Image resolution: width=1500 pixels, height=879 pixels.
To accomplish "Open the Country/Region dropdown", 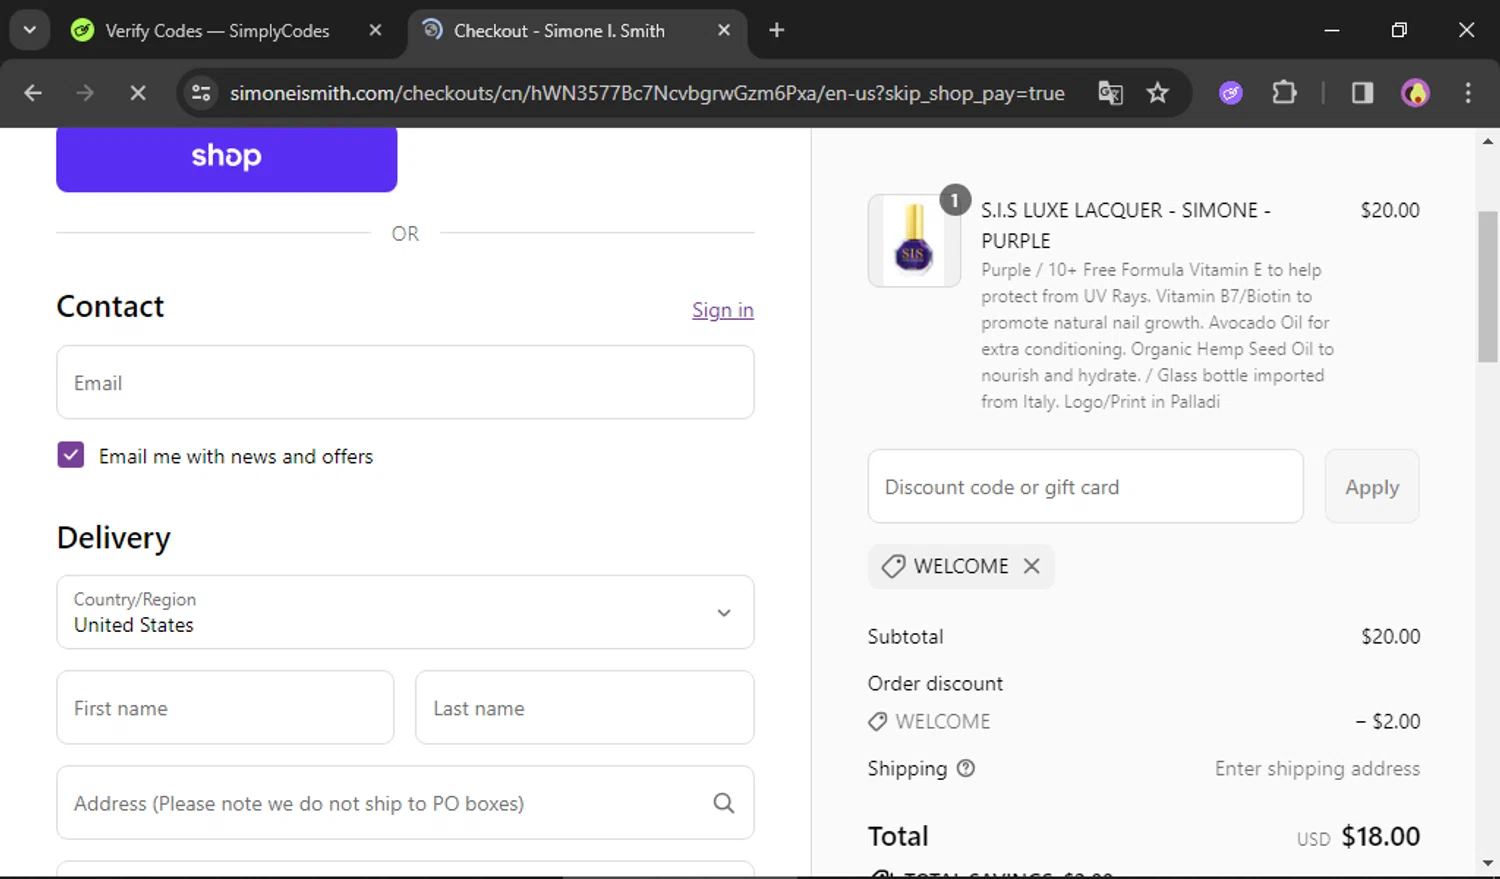I will tap(405, 612).
